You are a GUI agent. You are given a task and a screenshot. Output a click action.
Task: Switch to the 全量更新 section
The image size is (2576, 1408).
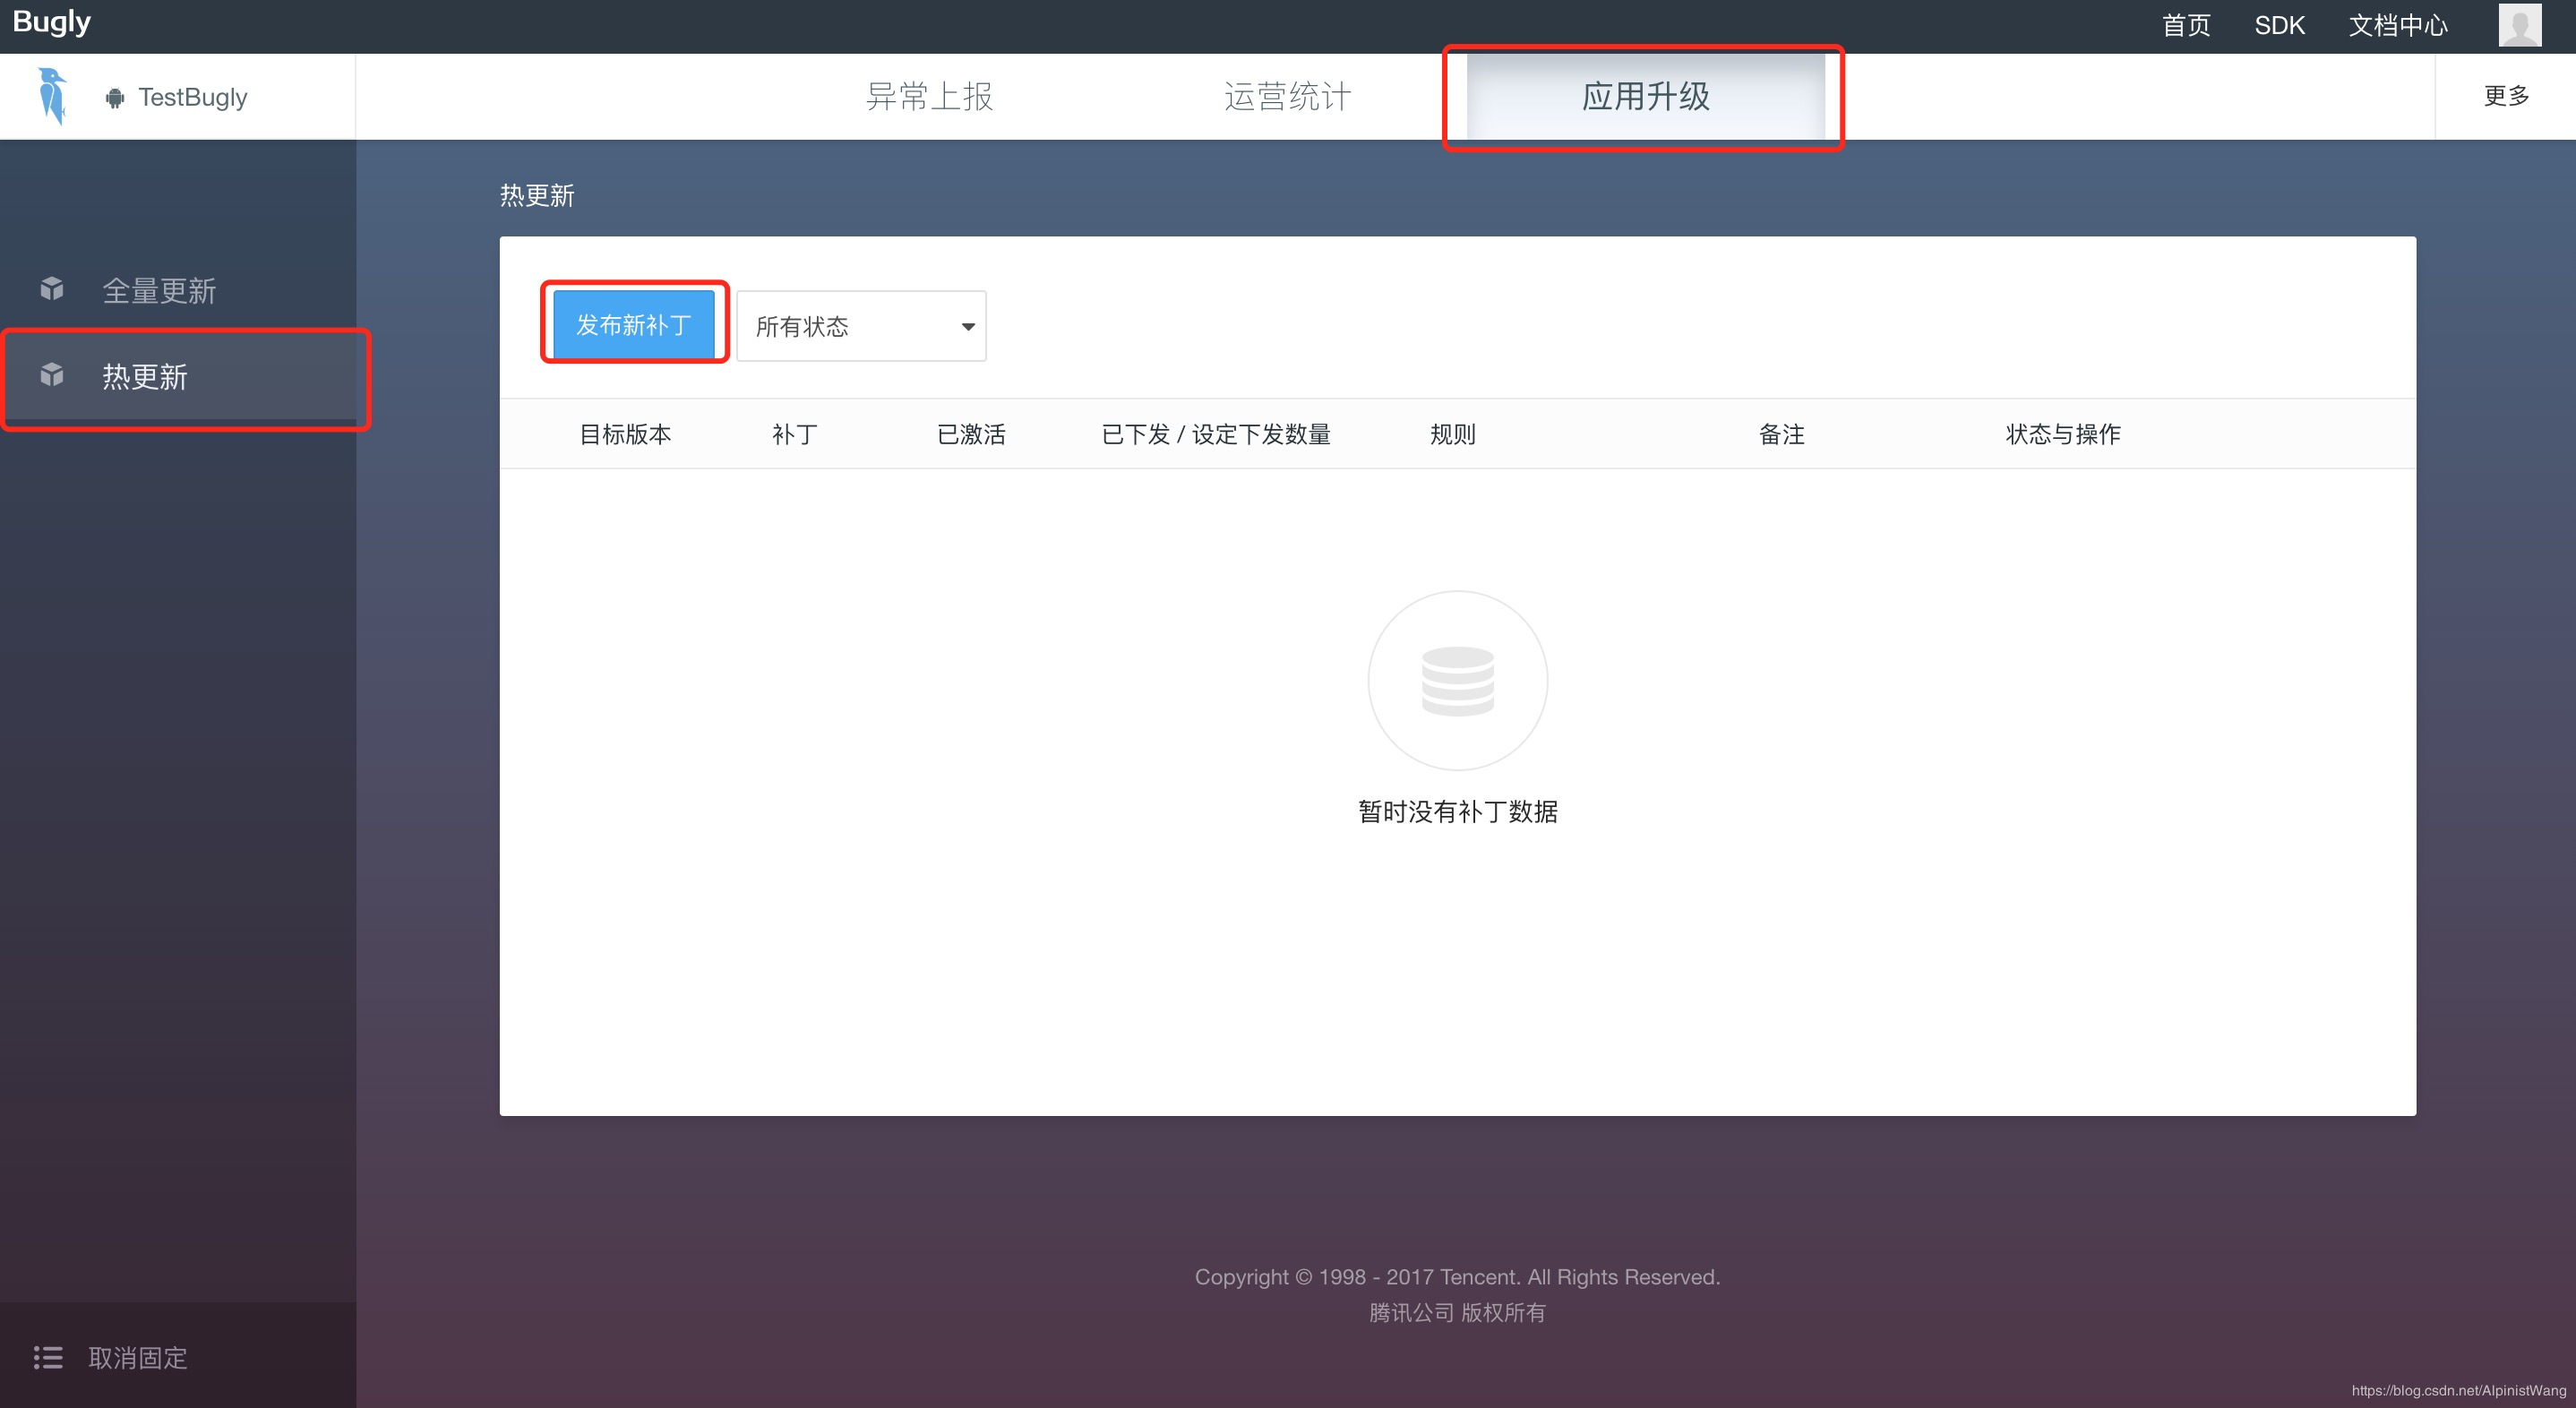pos(160,290)
